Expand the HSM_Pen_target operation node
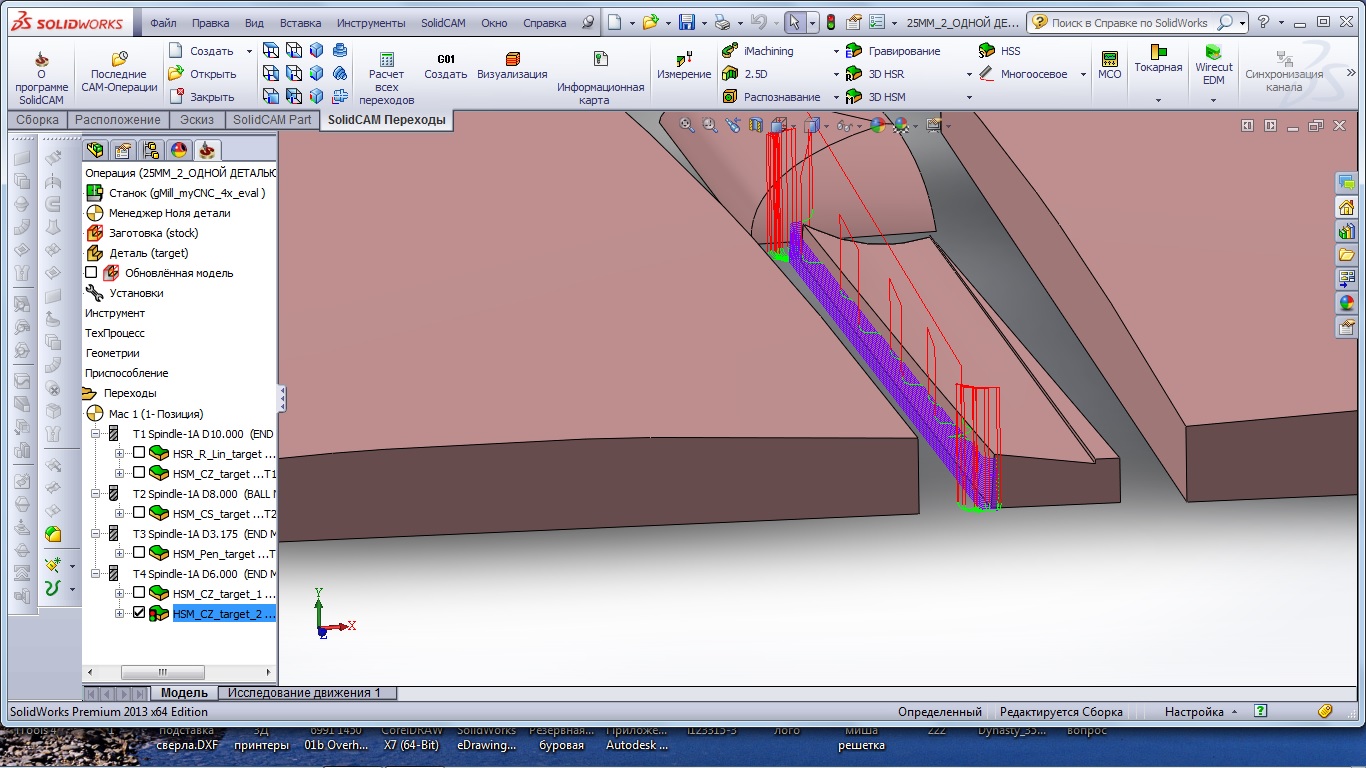The image size is (1366, 768). pos(120,553)
